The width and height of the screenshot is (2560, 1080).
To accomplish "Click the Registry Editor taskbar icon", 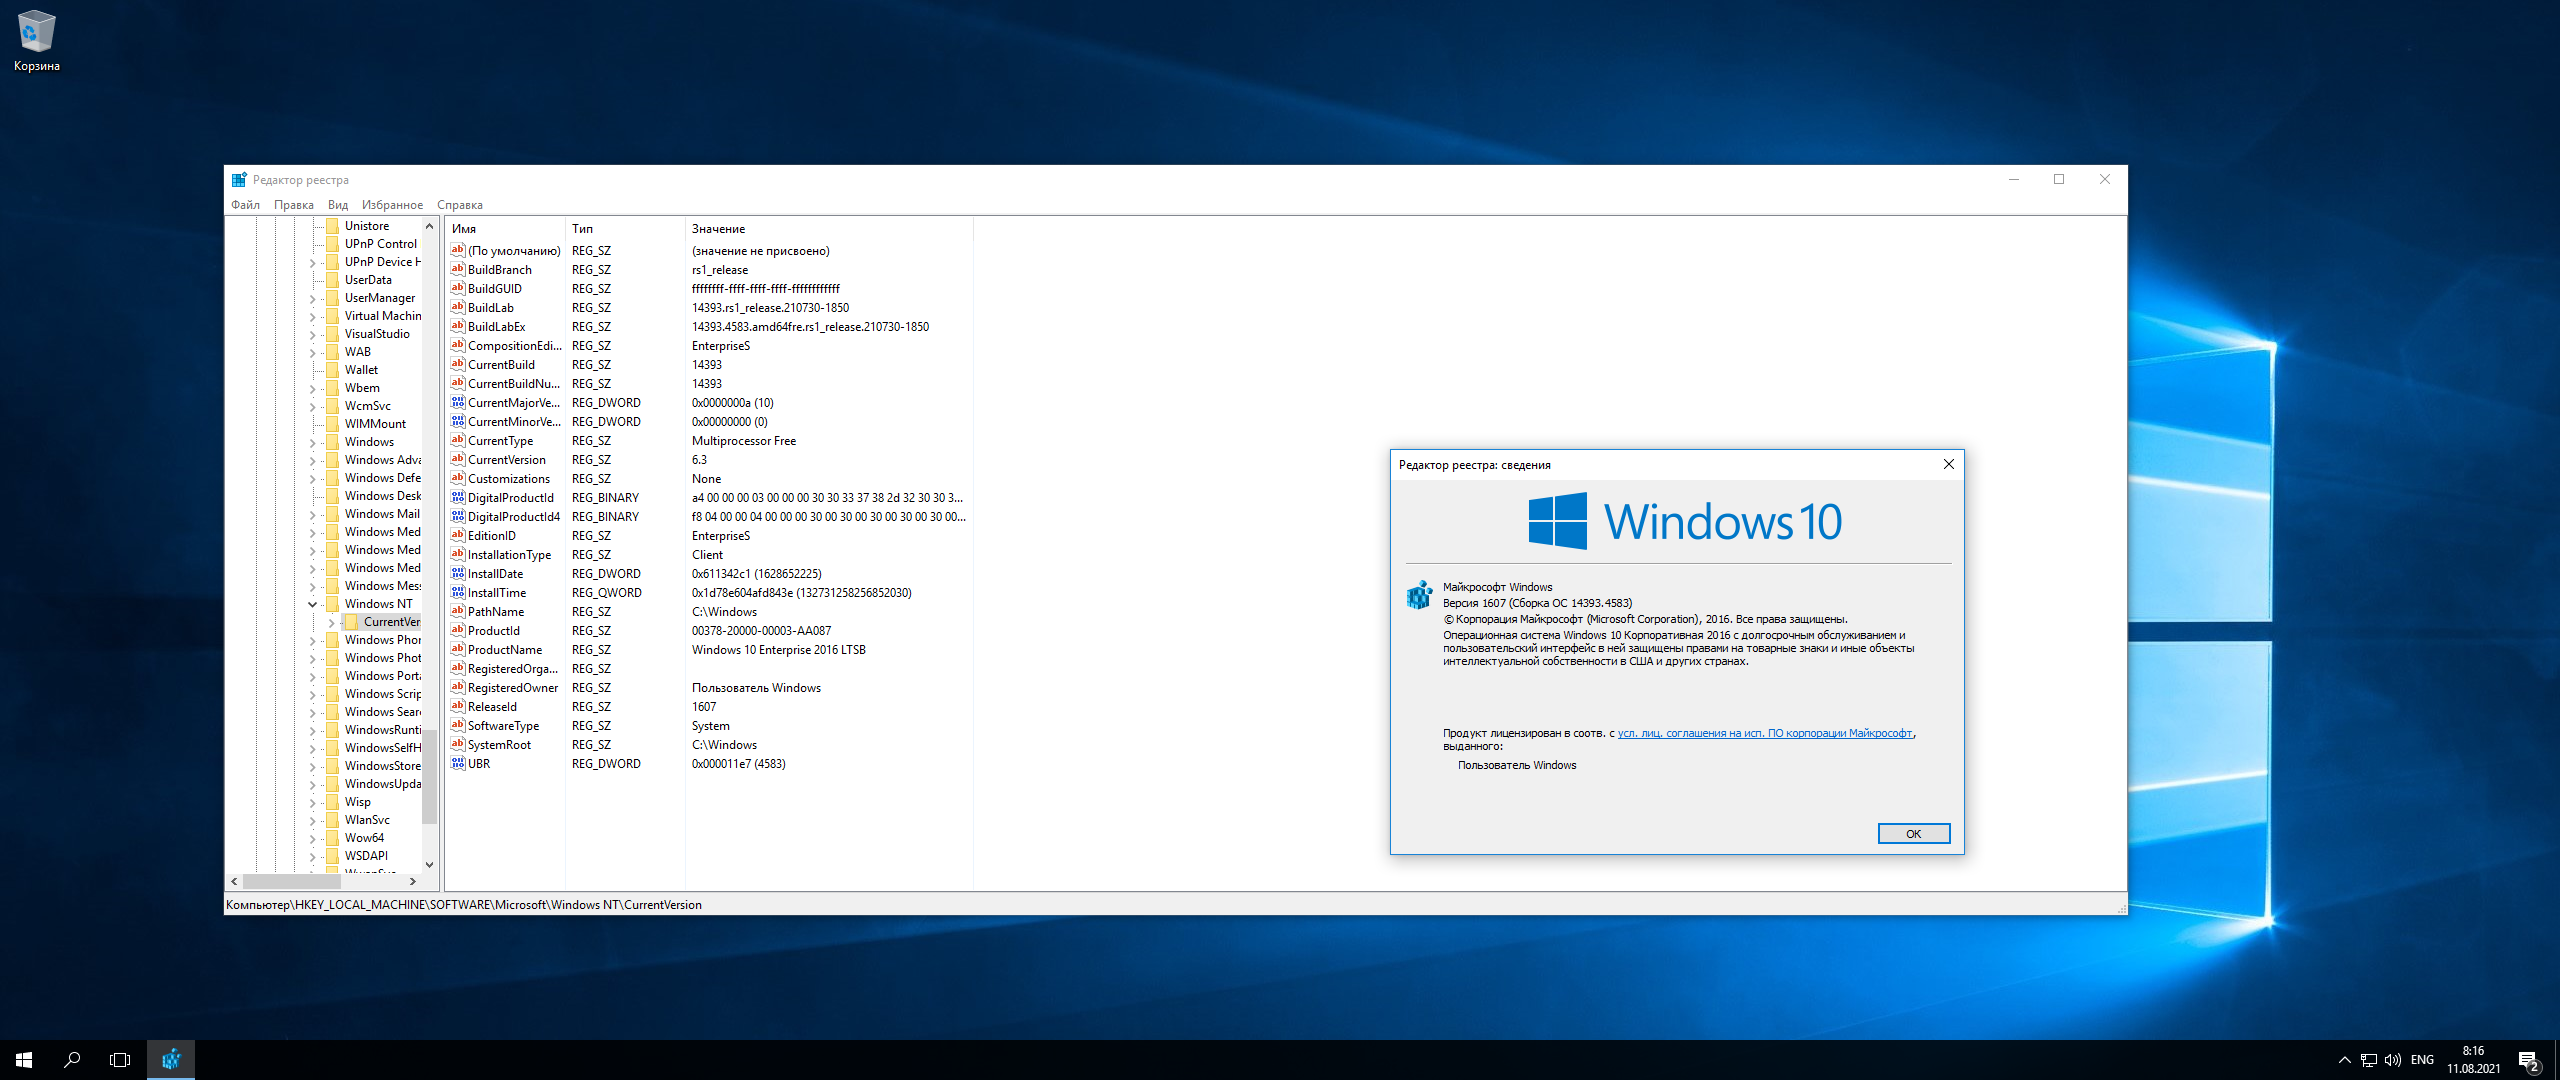I will coord(171,1060).
